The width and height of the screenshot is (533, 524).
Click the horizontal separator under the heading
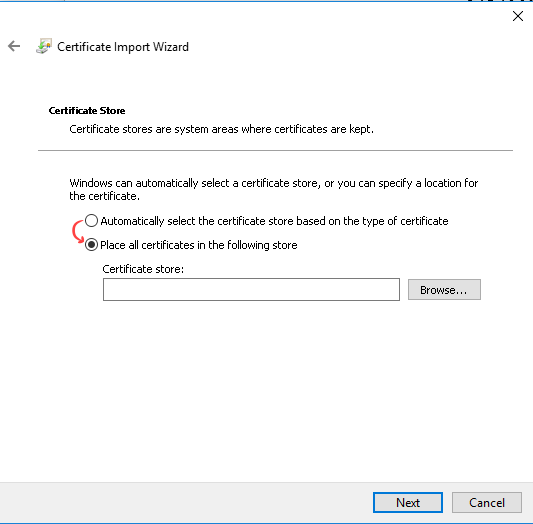click(x=275, y=150)
